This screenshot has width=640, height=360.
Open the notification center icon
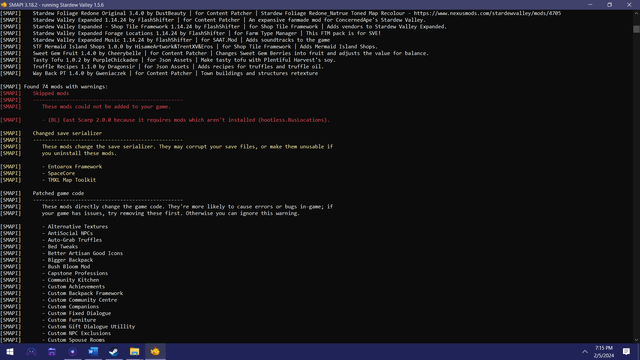coord(627,351)
